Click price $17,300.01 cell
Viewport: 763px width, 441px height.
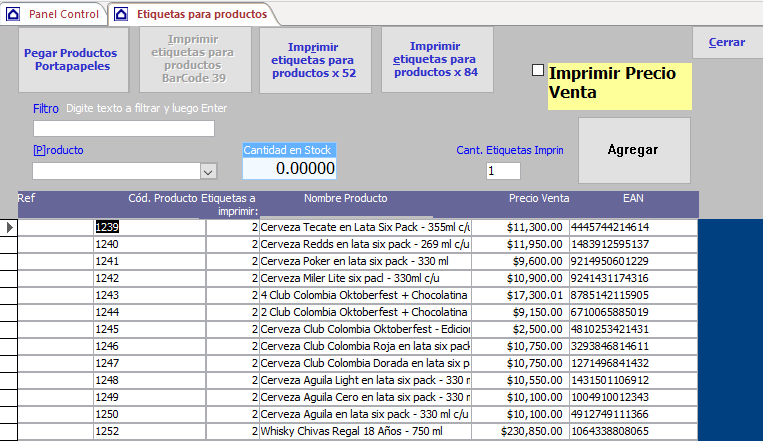[520, 295]
